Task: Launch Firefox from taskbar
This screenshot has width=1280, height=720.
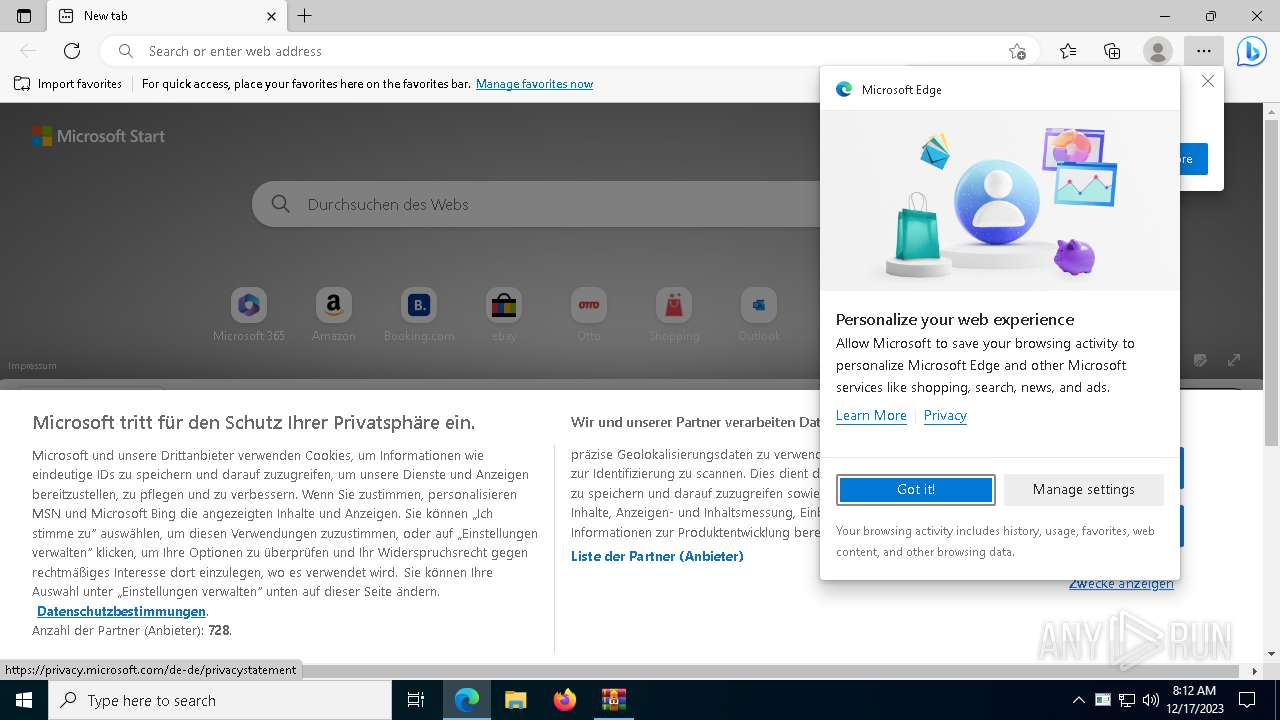Action: coord(565,700)
